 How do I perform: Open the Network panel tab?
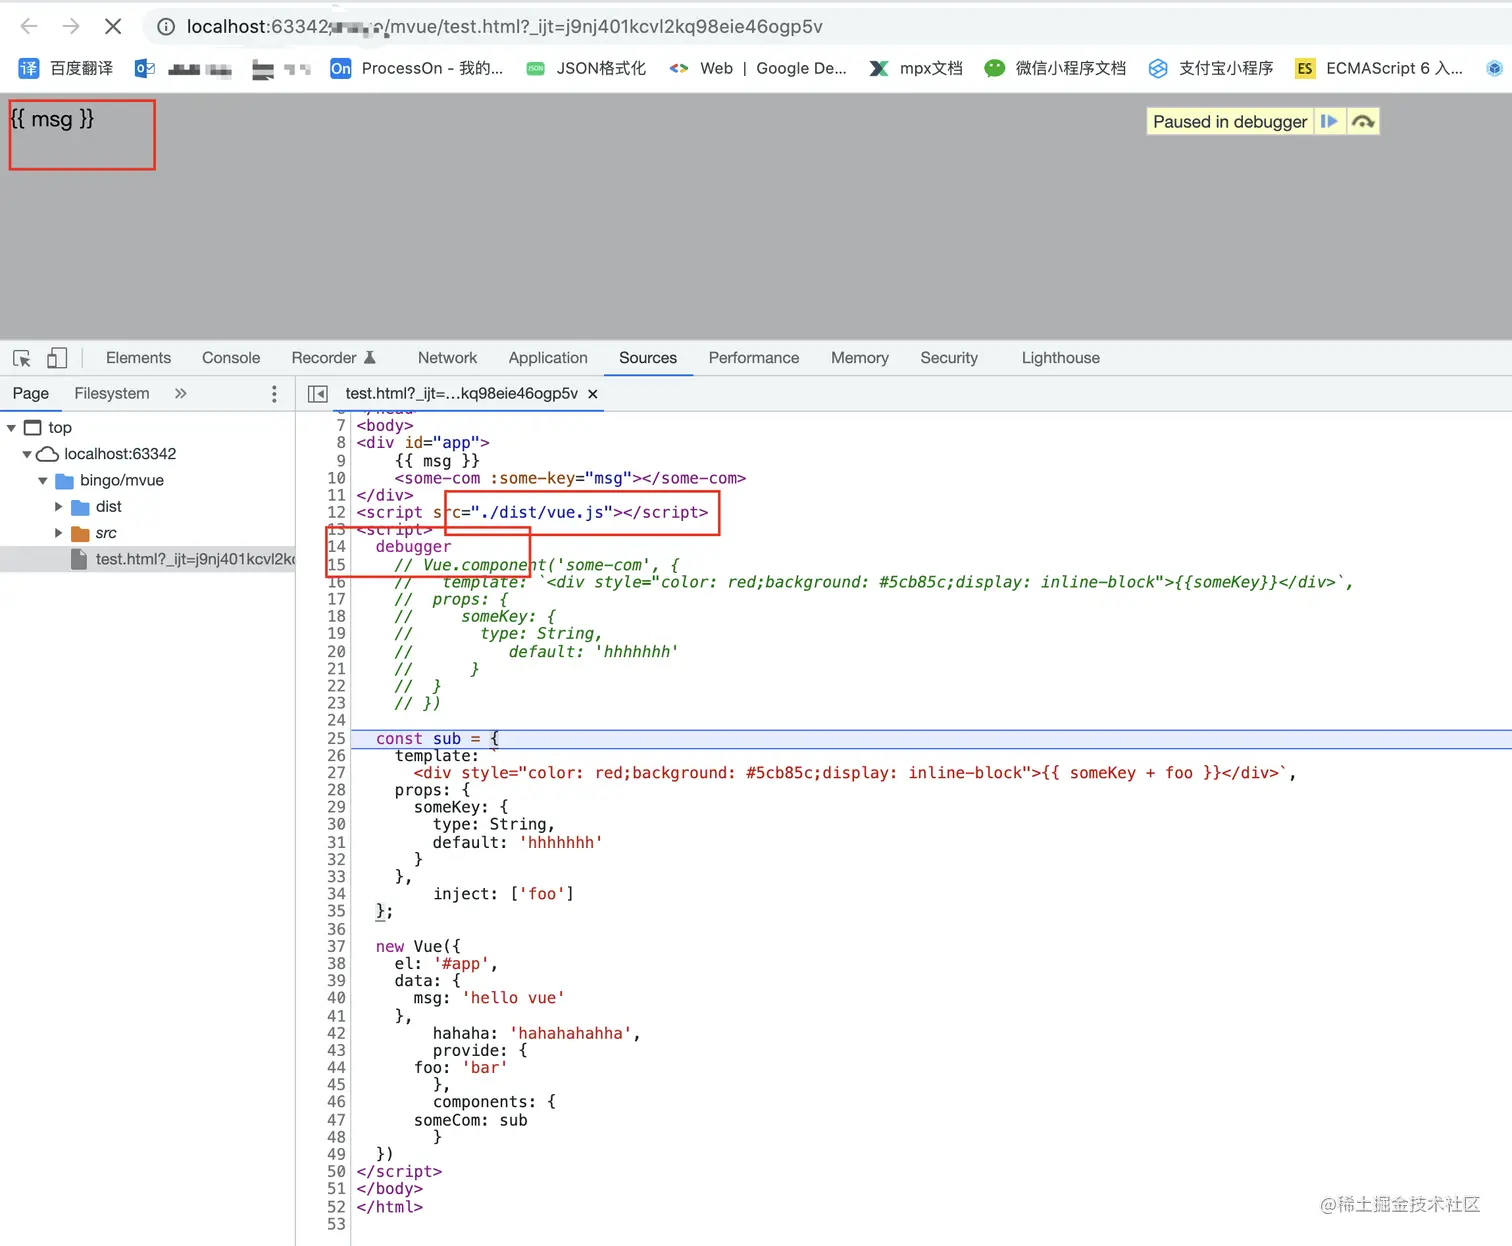pyautogui.click(x=447, y=358)
